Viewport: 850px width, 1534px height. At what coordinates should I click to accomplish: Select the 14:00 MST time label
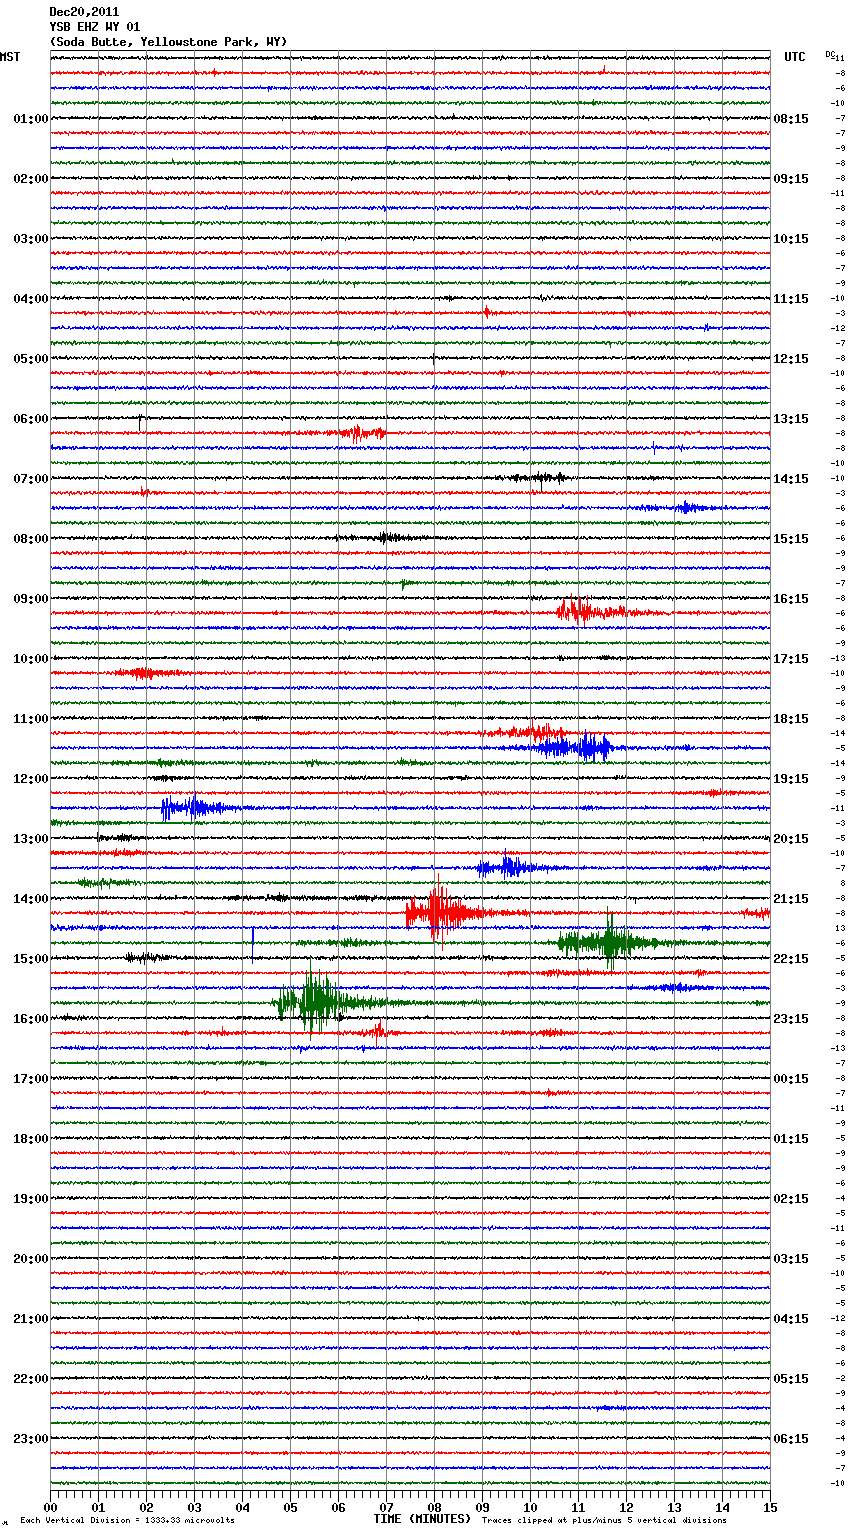tap(31, 899)
